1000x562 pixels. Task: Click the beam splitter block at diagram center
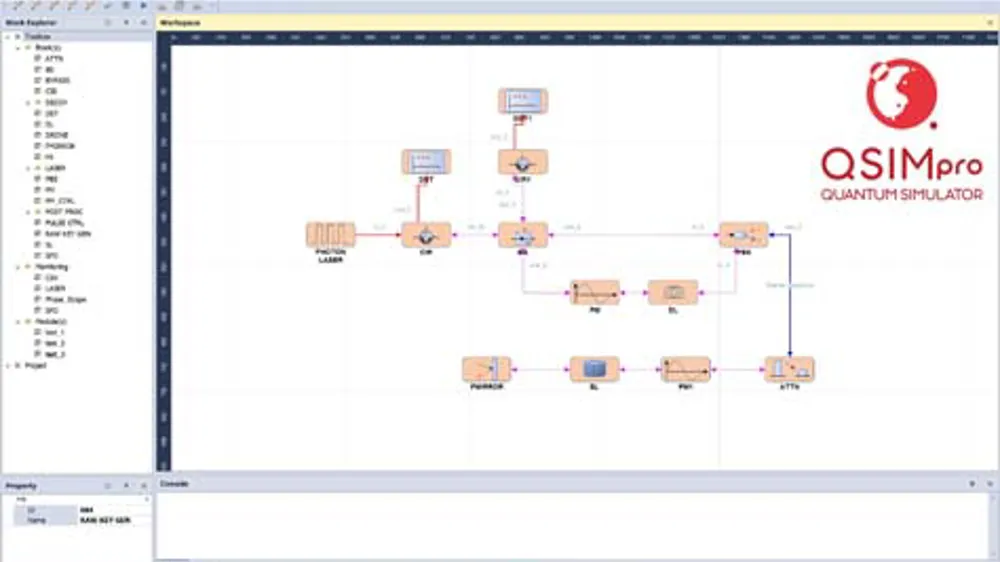(523, 235)
